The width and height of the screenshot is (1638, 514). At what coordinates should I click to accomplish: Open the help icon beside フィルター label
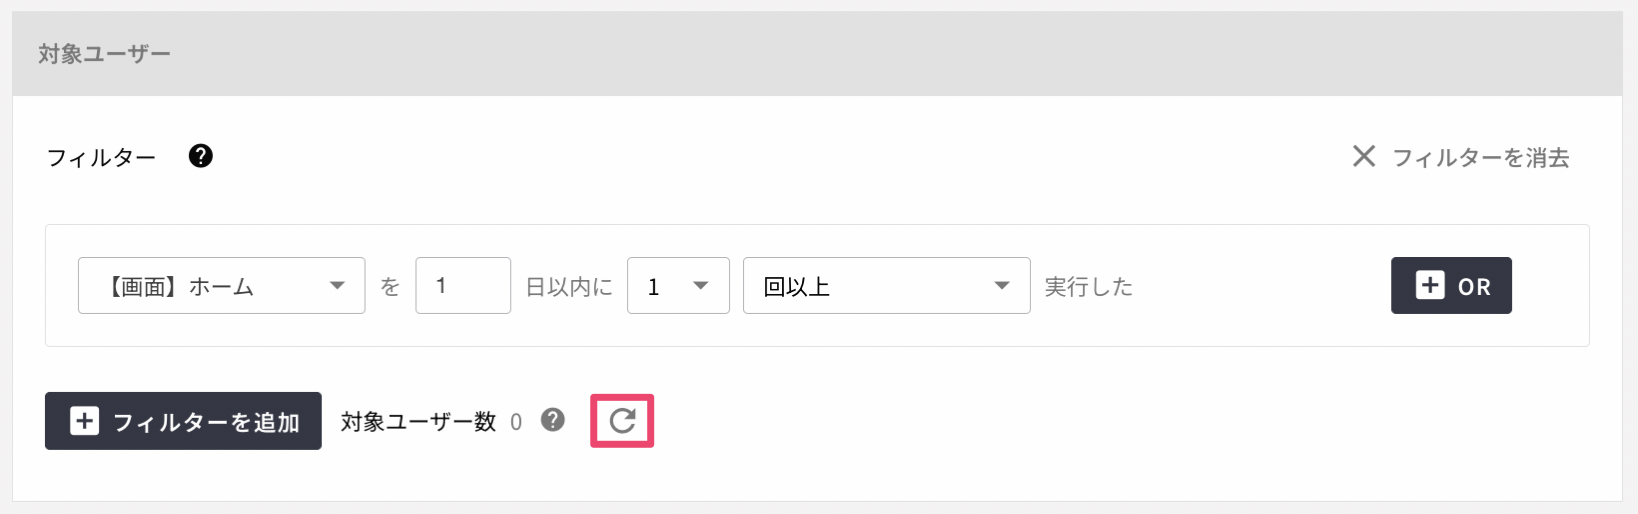pyautogui.click(x=201, y=156)
